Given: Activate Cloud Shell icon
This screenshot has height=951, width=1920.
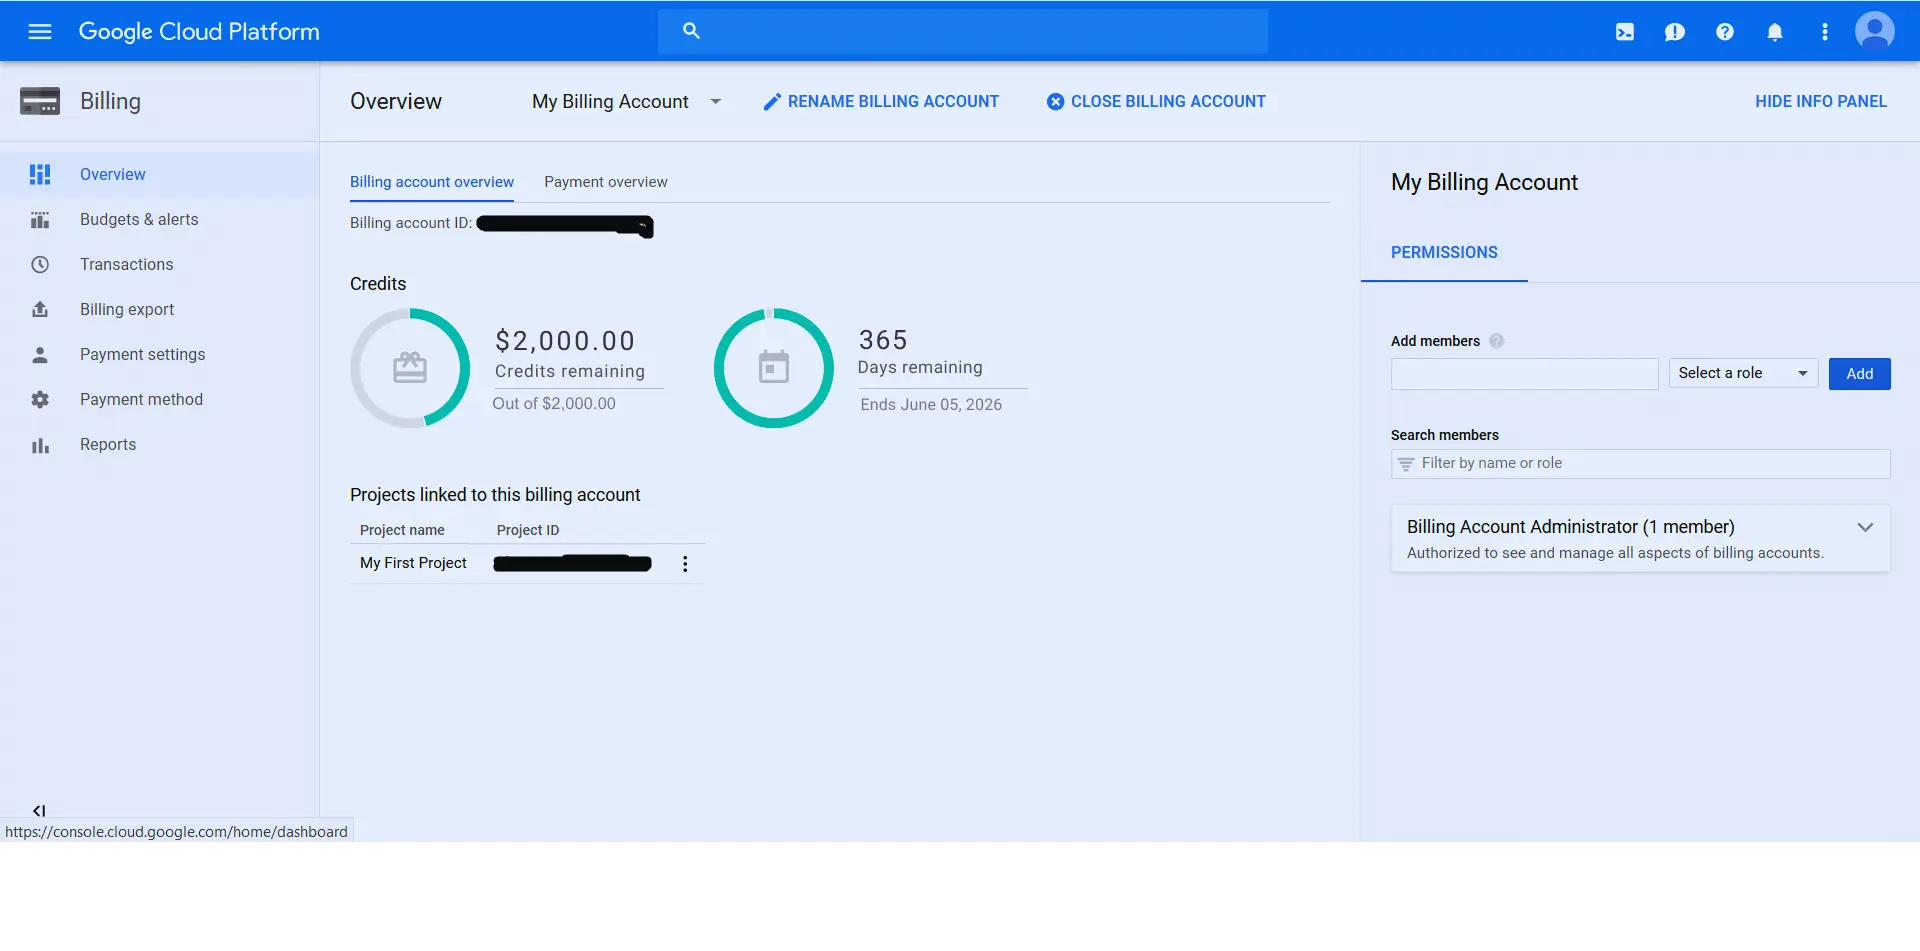Looking at the screenshot, I should coord(1625,32).
